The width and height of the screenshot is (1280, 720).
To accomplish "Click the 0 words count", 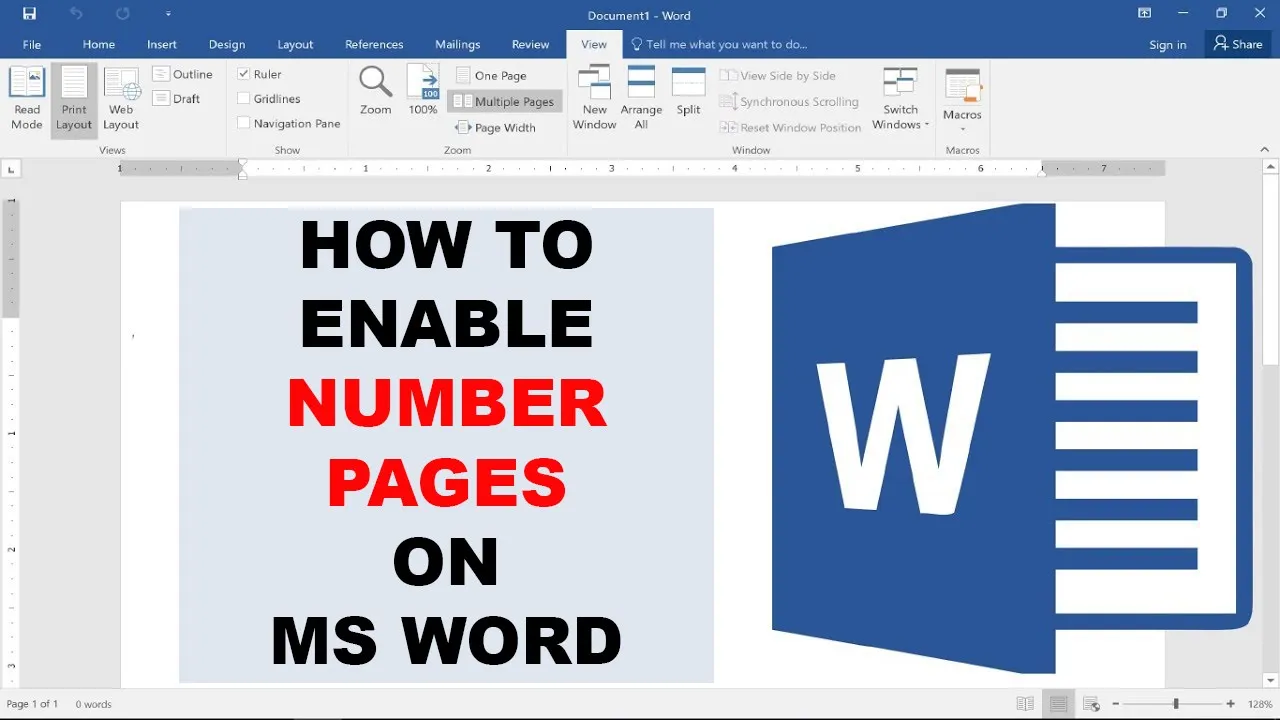I will click(x=94, y=704).
